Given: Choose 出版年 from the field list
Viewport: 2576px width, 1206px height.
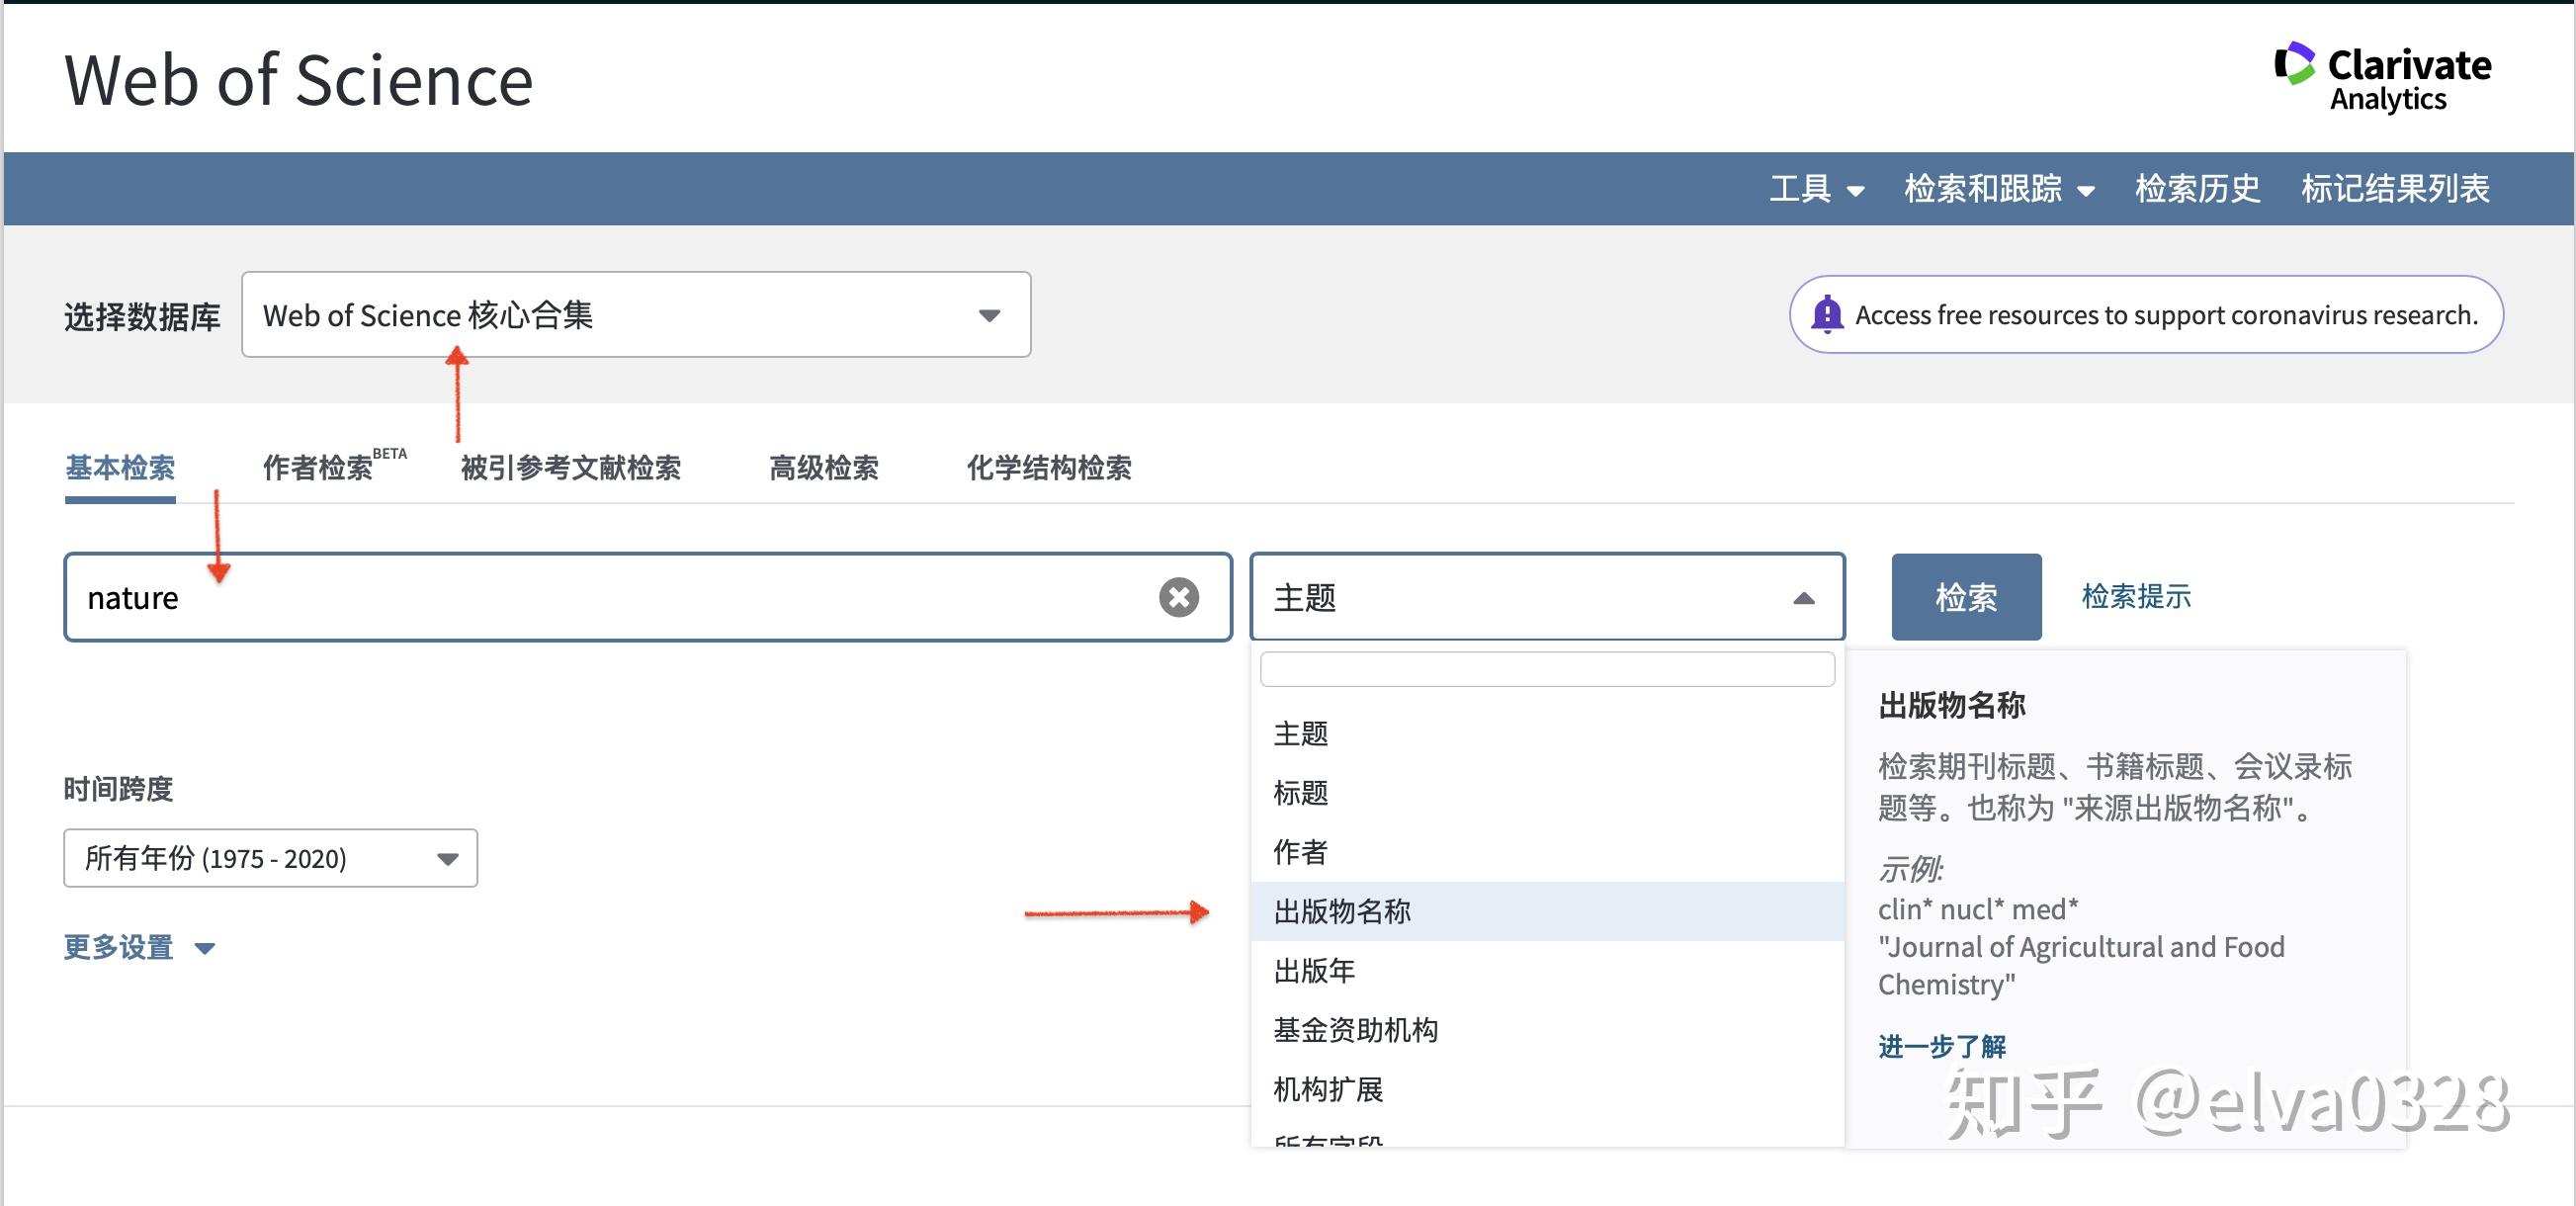Looking at the screenshot, I should click(1547, 970).
